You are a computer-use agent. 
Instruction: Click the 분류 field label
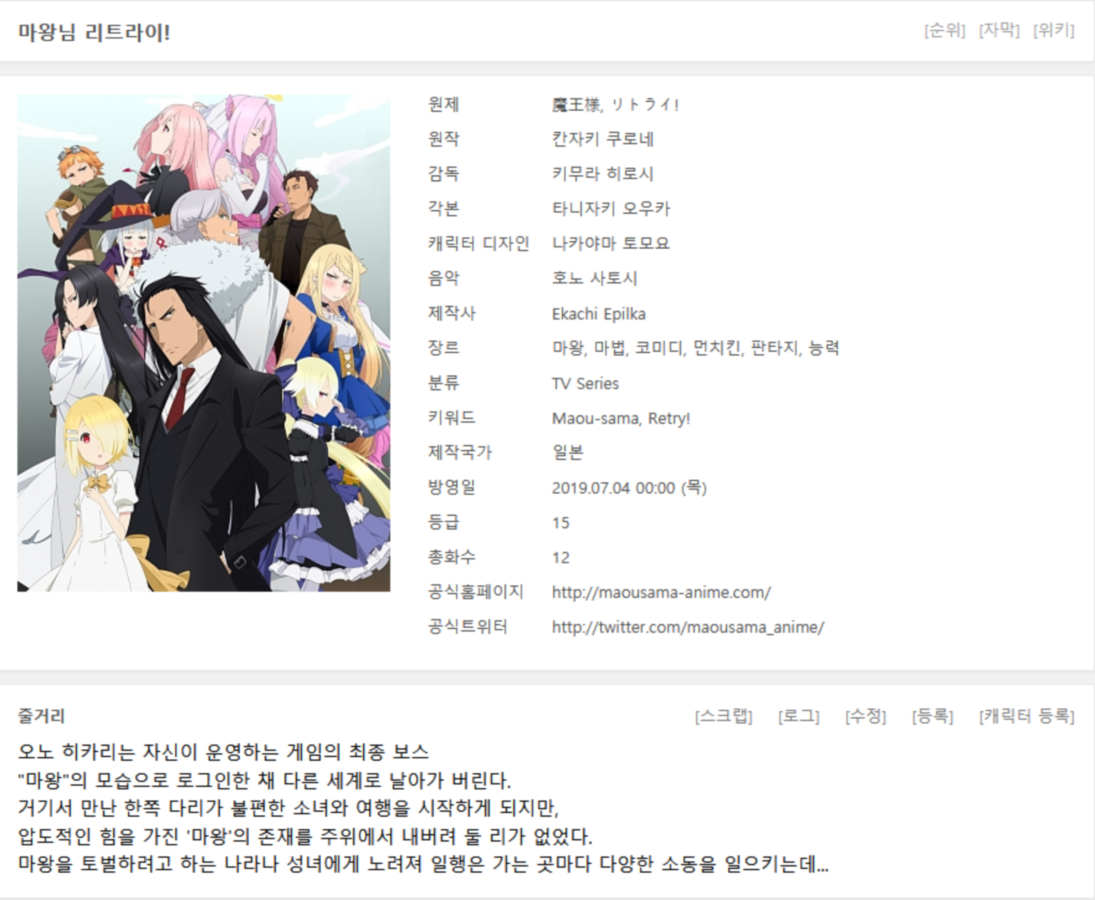443,383
